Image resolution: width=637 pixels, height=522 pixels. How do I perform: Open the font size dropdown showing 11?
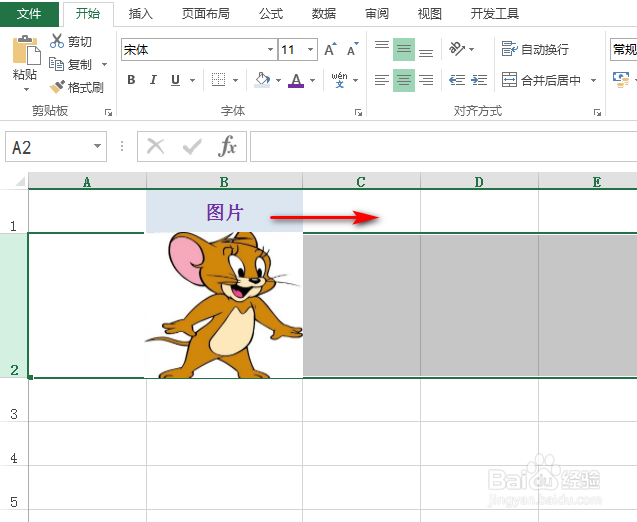click(x=310, y=50)
